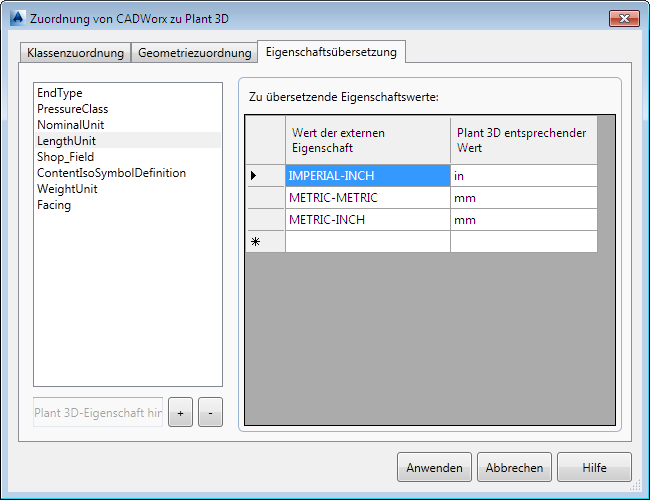The width and height of the screenshot is (650, 500).
Task: Click the 'Wert der externen Eigenschaft' column header
Action: [x=368, y=140]
